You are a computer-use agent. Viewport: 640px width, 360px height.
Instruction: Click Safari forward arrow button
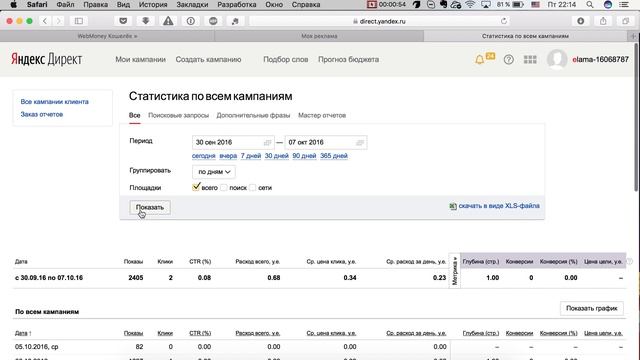tap(58, 21)
